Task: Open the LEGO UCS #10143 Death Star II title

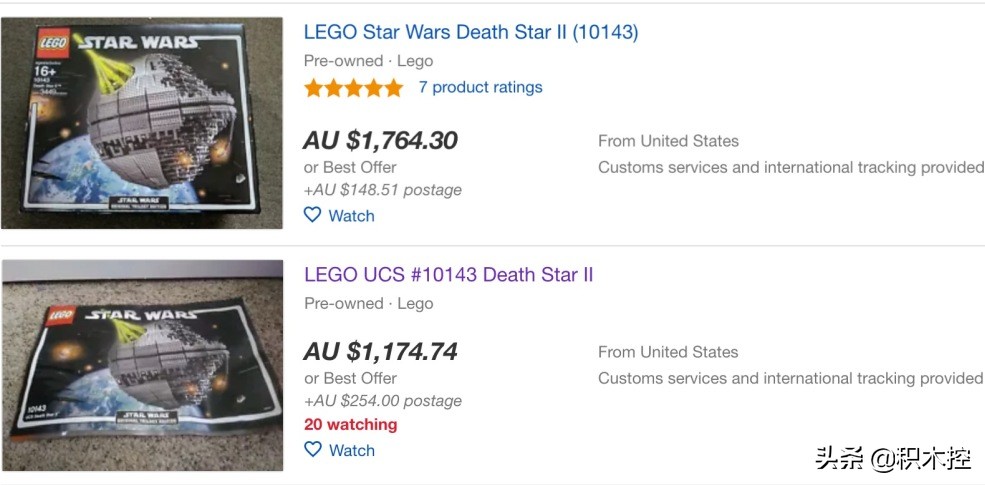Action: [449, 274]
